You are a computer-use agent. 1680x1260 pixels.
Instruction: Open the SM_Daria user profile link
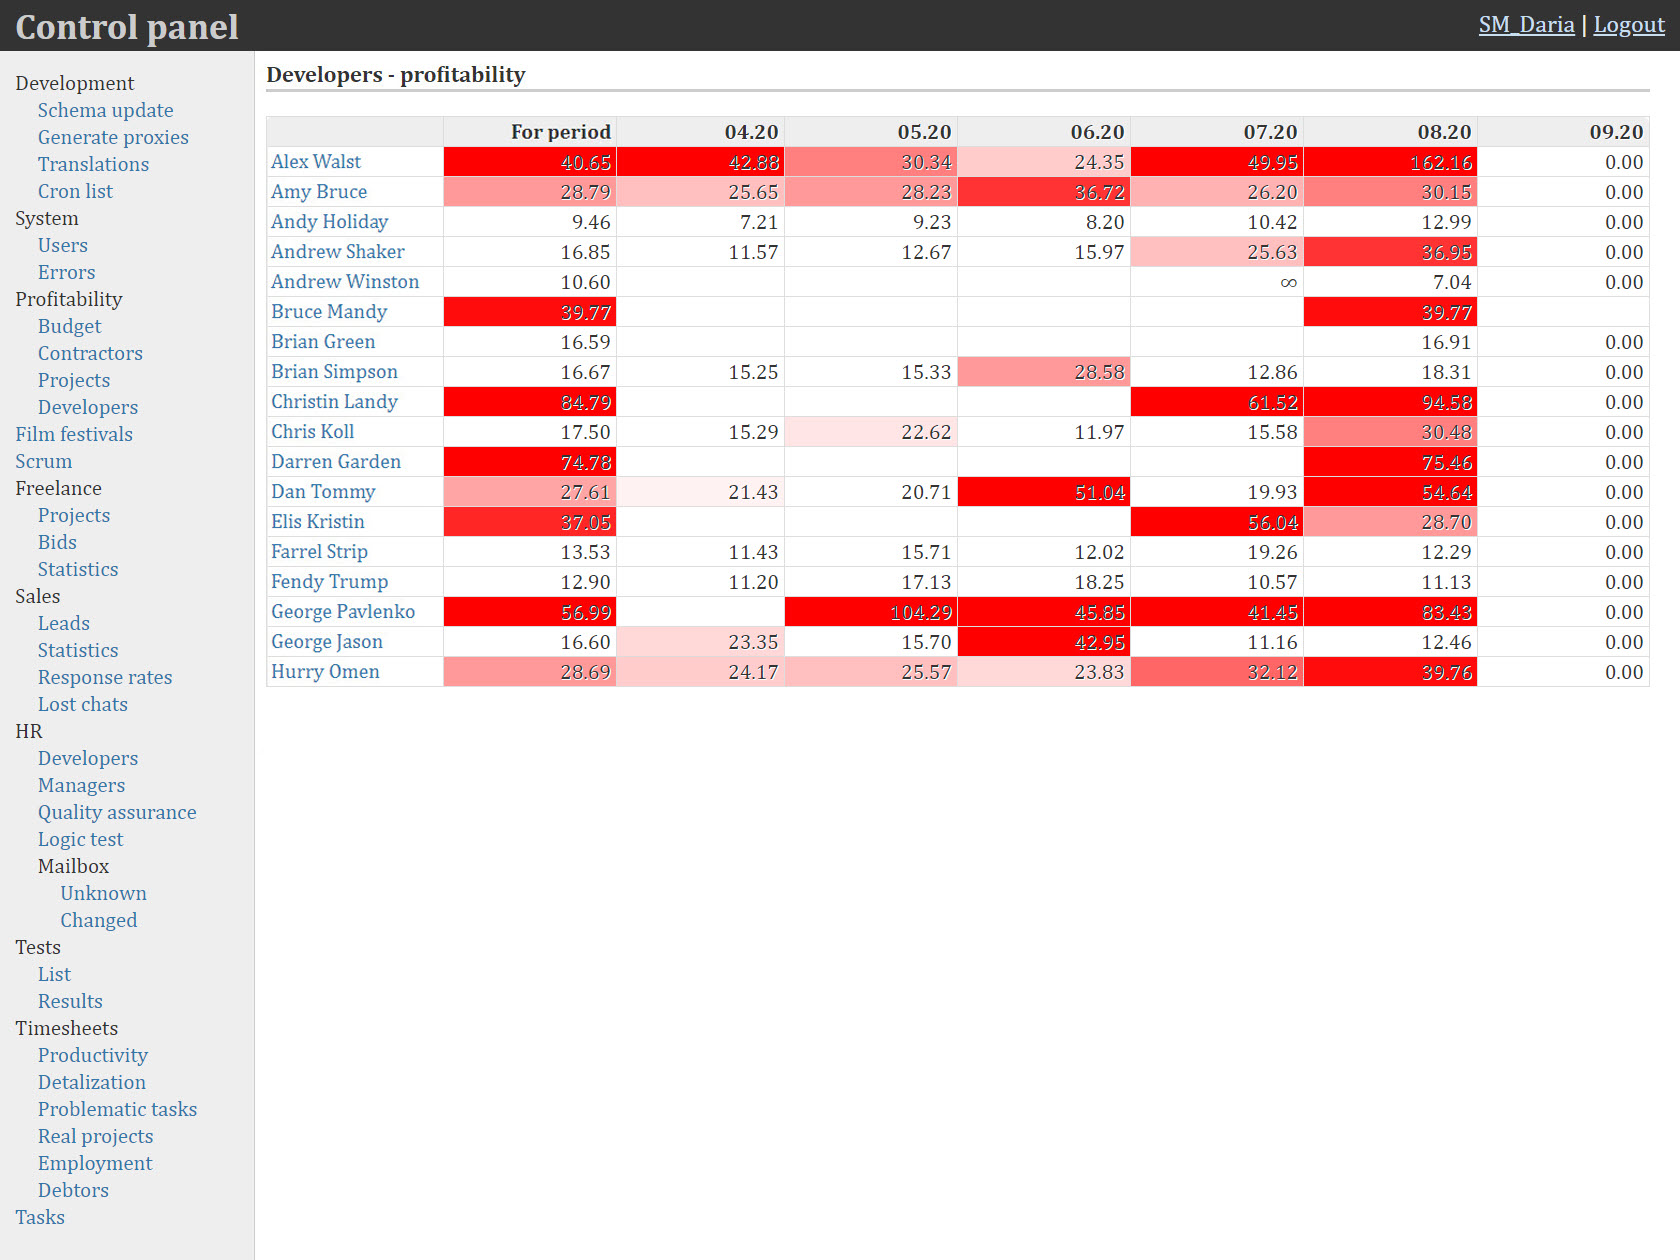click(1526, 25)
